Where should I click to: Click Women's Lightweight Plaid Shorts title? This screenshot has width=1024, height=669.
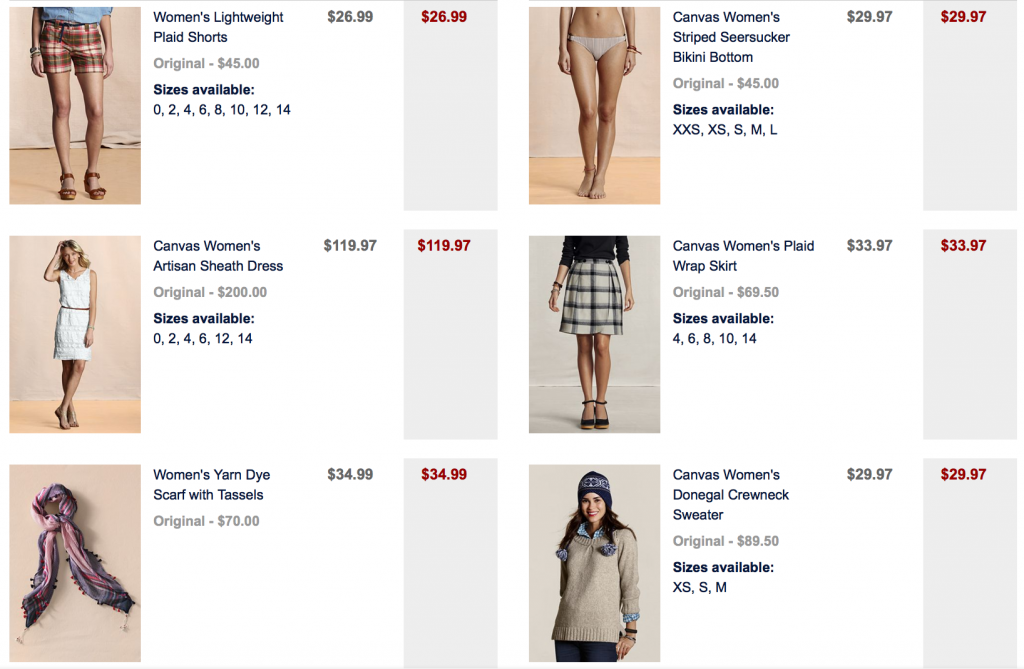pyautogui.click(x=218, y=27)
